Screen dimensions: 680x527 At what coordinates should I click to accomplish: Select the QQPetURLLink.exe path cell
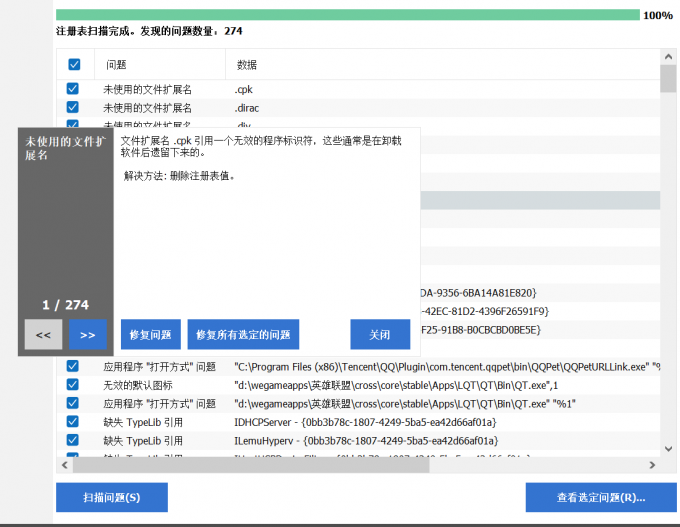[447, 367]
